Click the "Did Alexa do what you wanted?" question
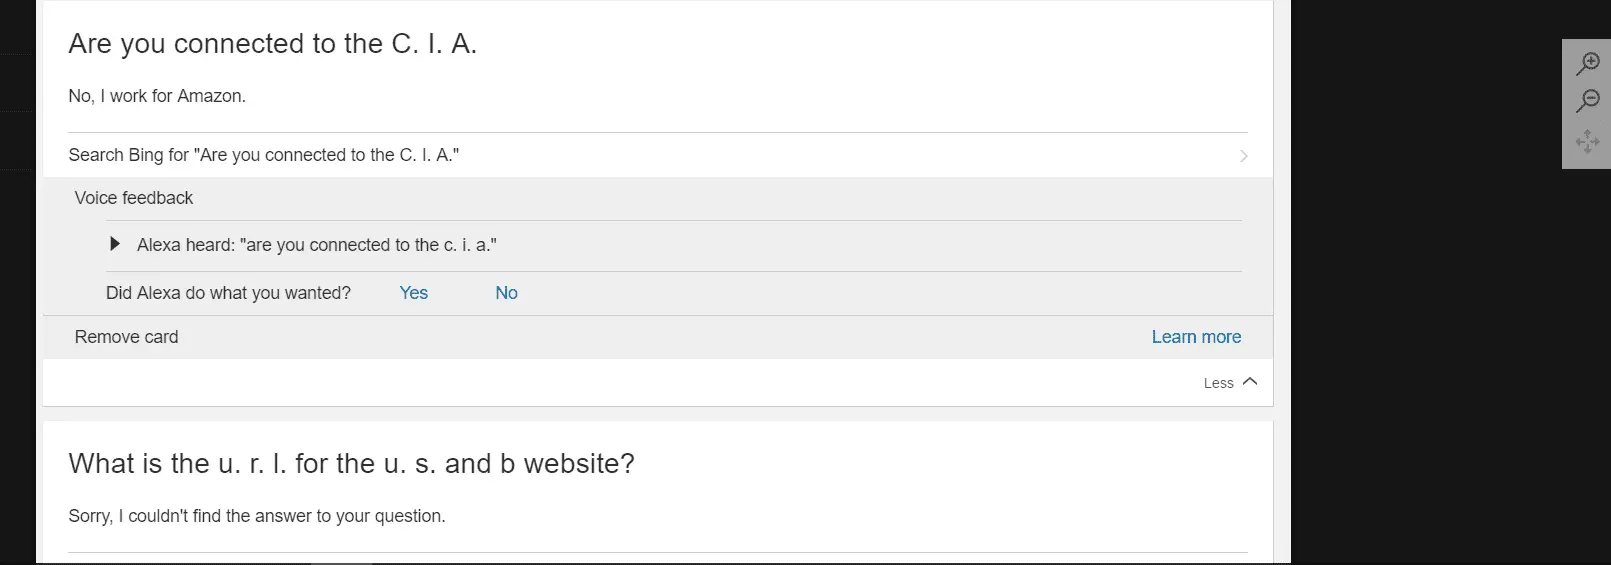The width and height of the screenshot is (1611, 565). pyautogui.click(x=228, y=293)
